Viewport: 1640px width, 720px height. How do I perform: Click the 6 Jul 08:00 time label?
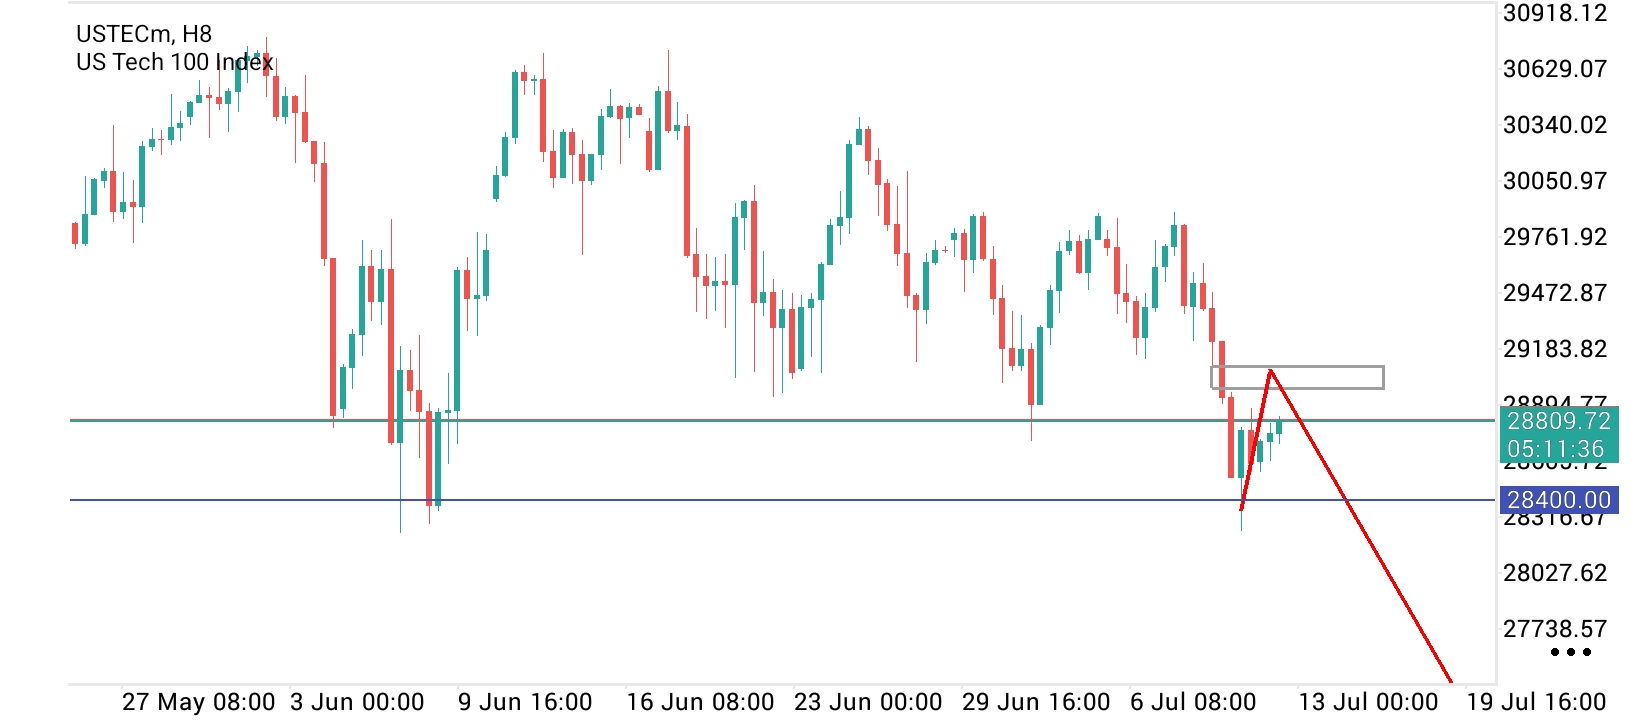tap(1193, 702)
